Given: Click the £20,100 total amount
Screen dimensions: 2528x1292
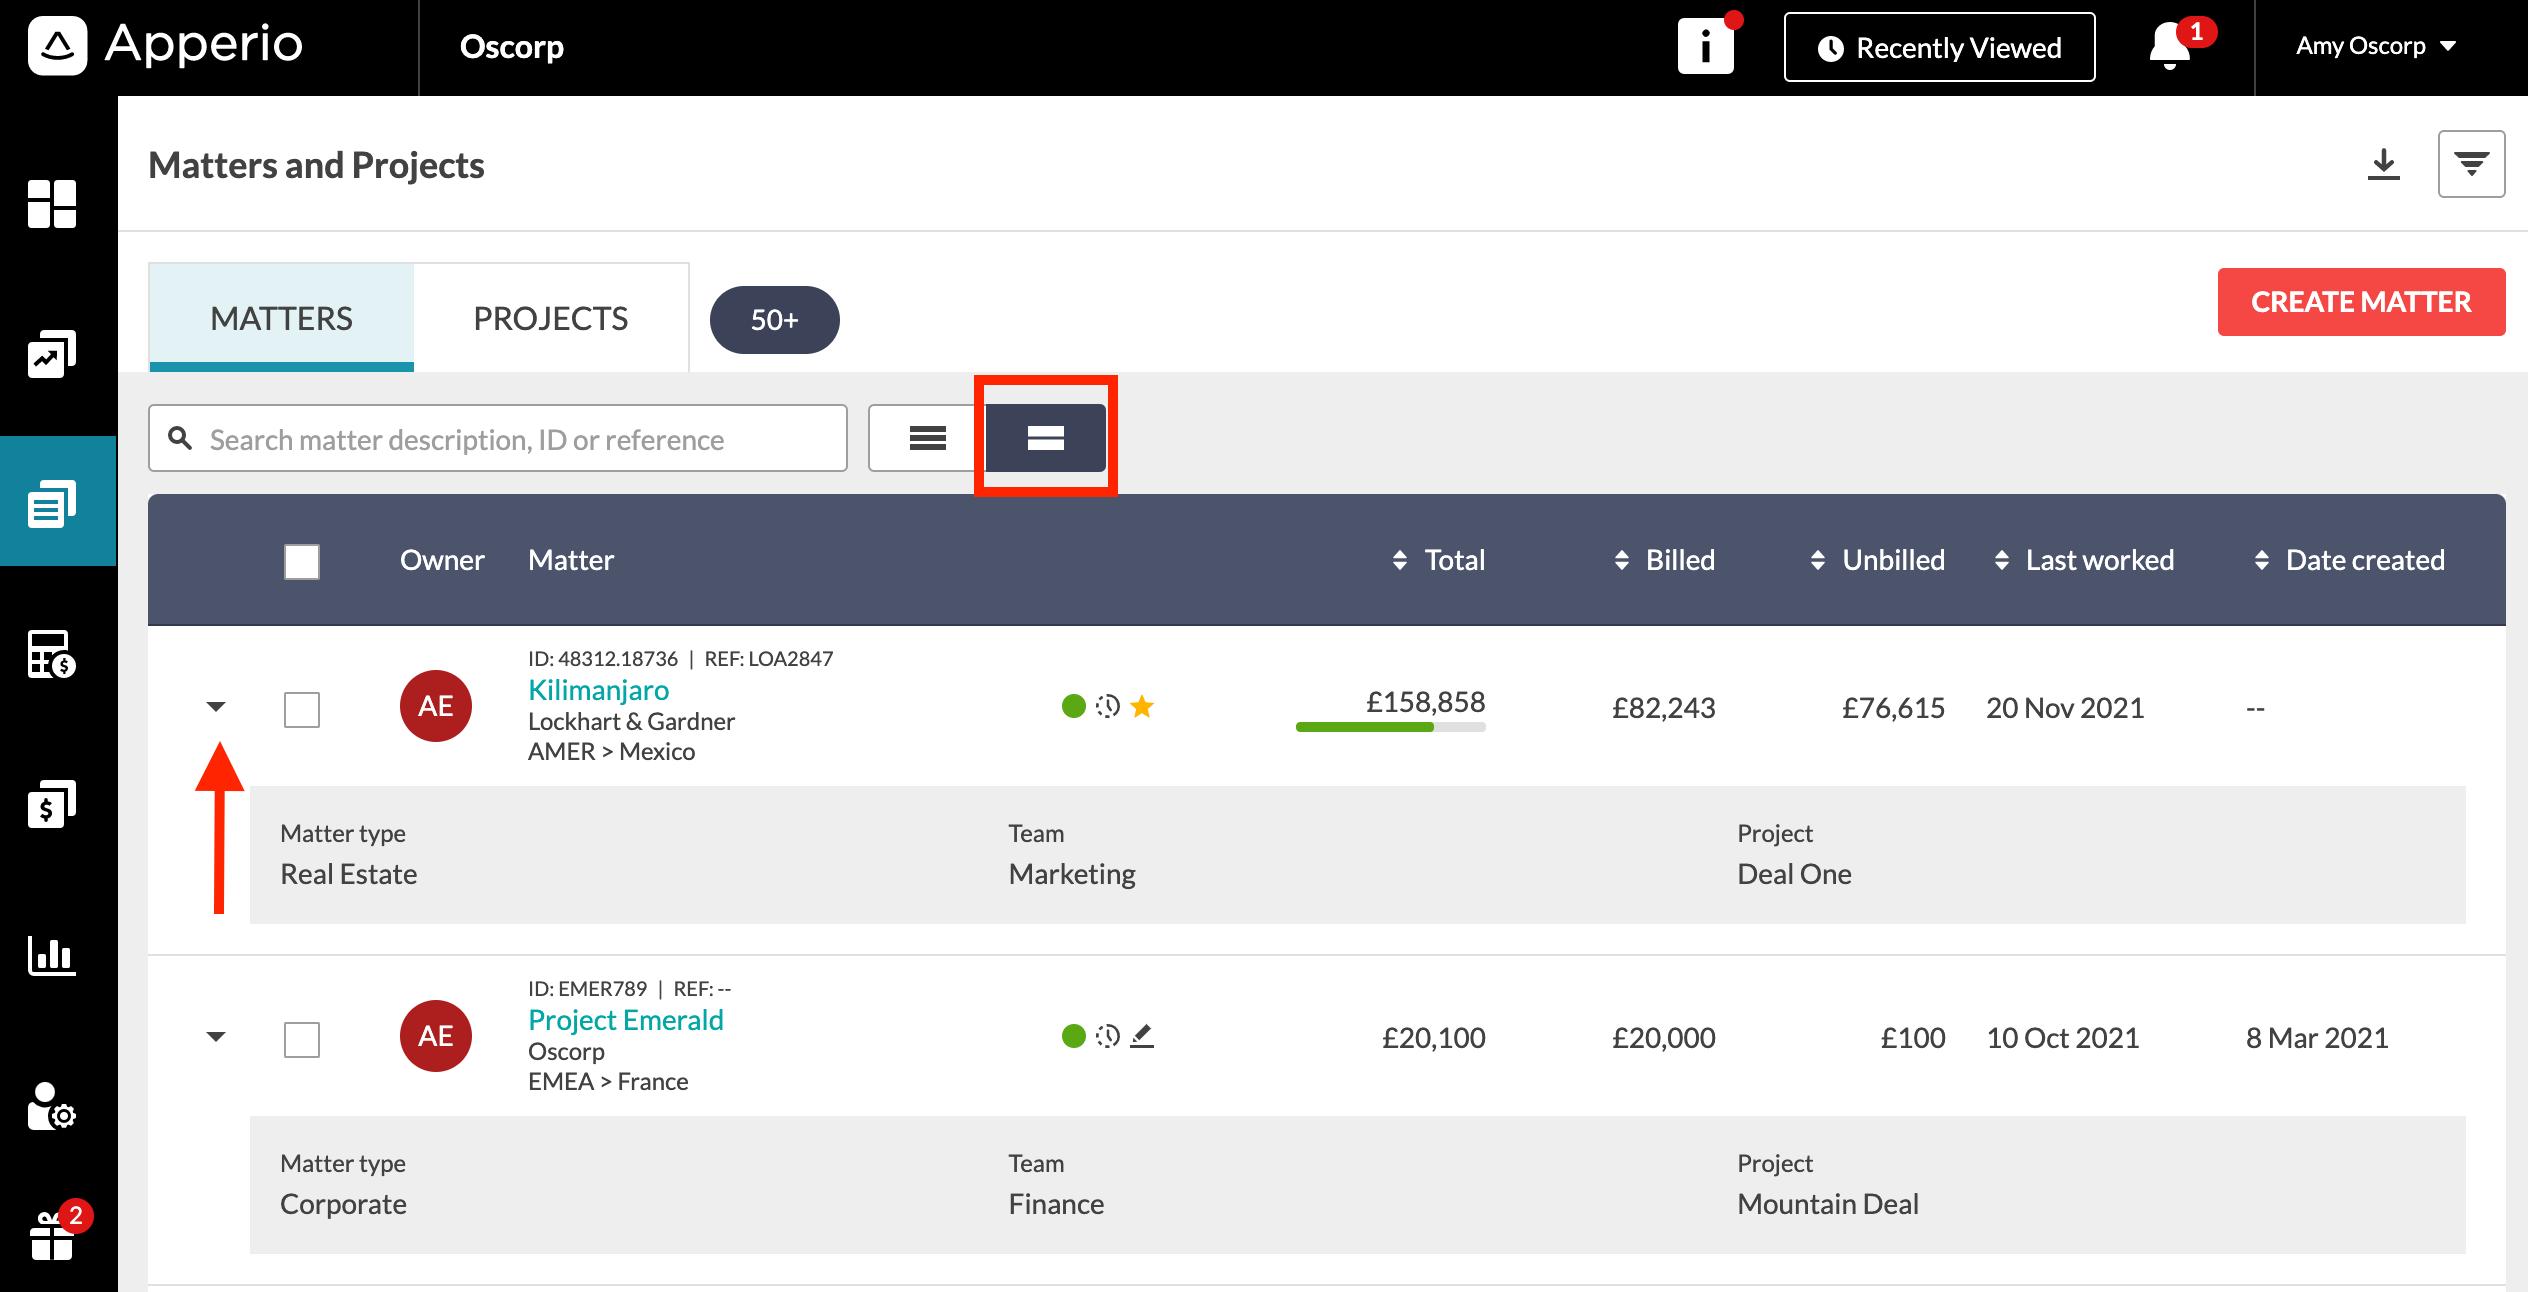Looking at the screenshot, I should pyautogui.click(x=1434, y=1038).
